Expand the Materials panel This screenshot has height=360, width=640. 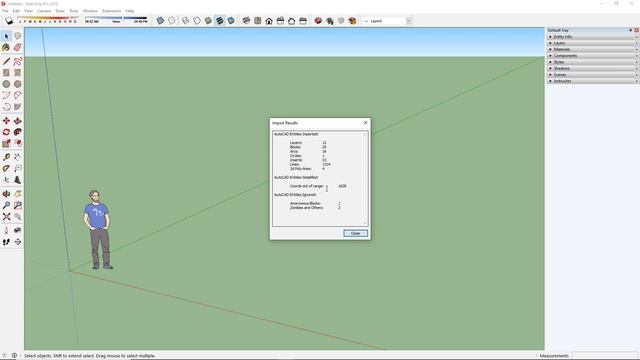click(593, 49)
